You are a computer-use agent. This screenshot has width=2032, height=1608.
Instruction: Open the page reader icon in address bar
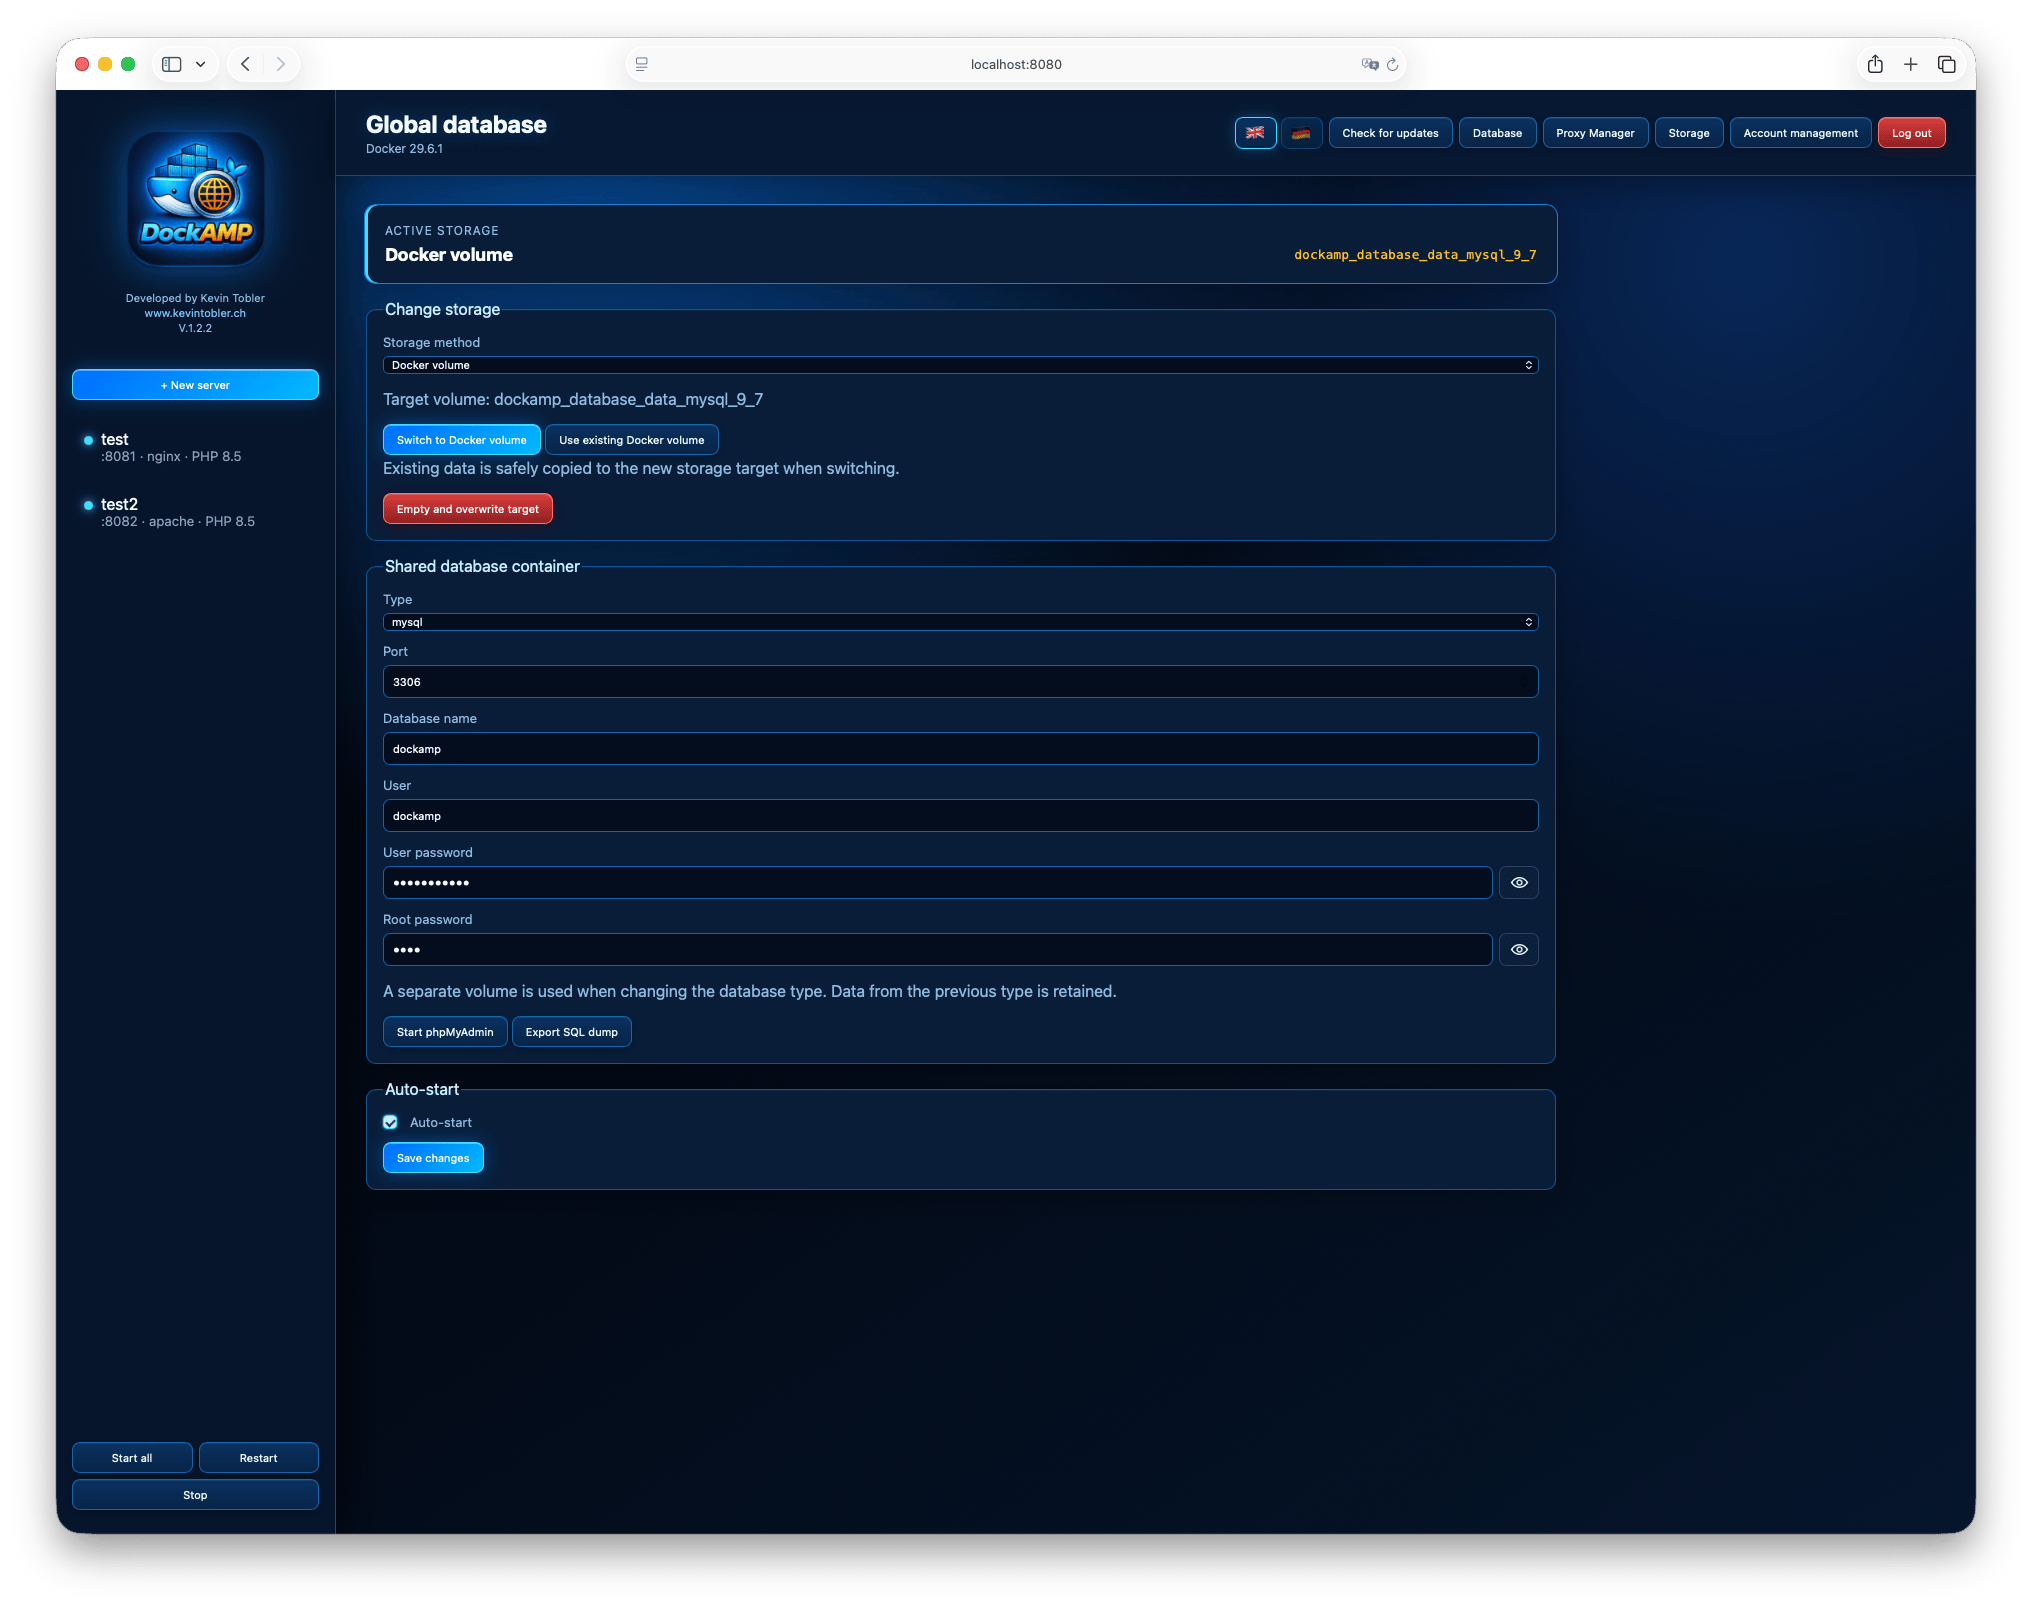(642, 64)
